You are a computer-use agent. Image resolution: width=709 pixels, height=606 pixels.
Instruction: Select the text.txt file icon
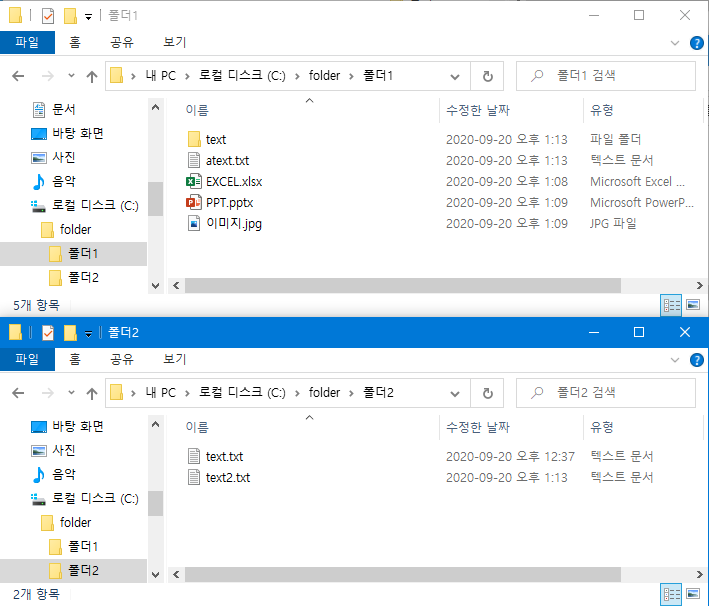click(x=194, y=456)
